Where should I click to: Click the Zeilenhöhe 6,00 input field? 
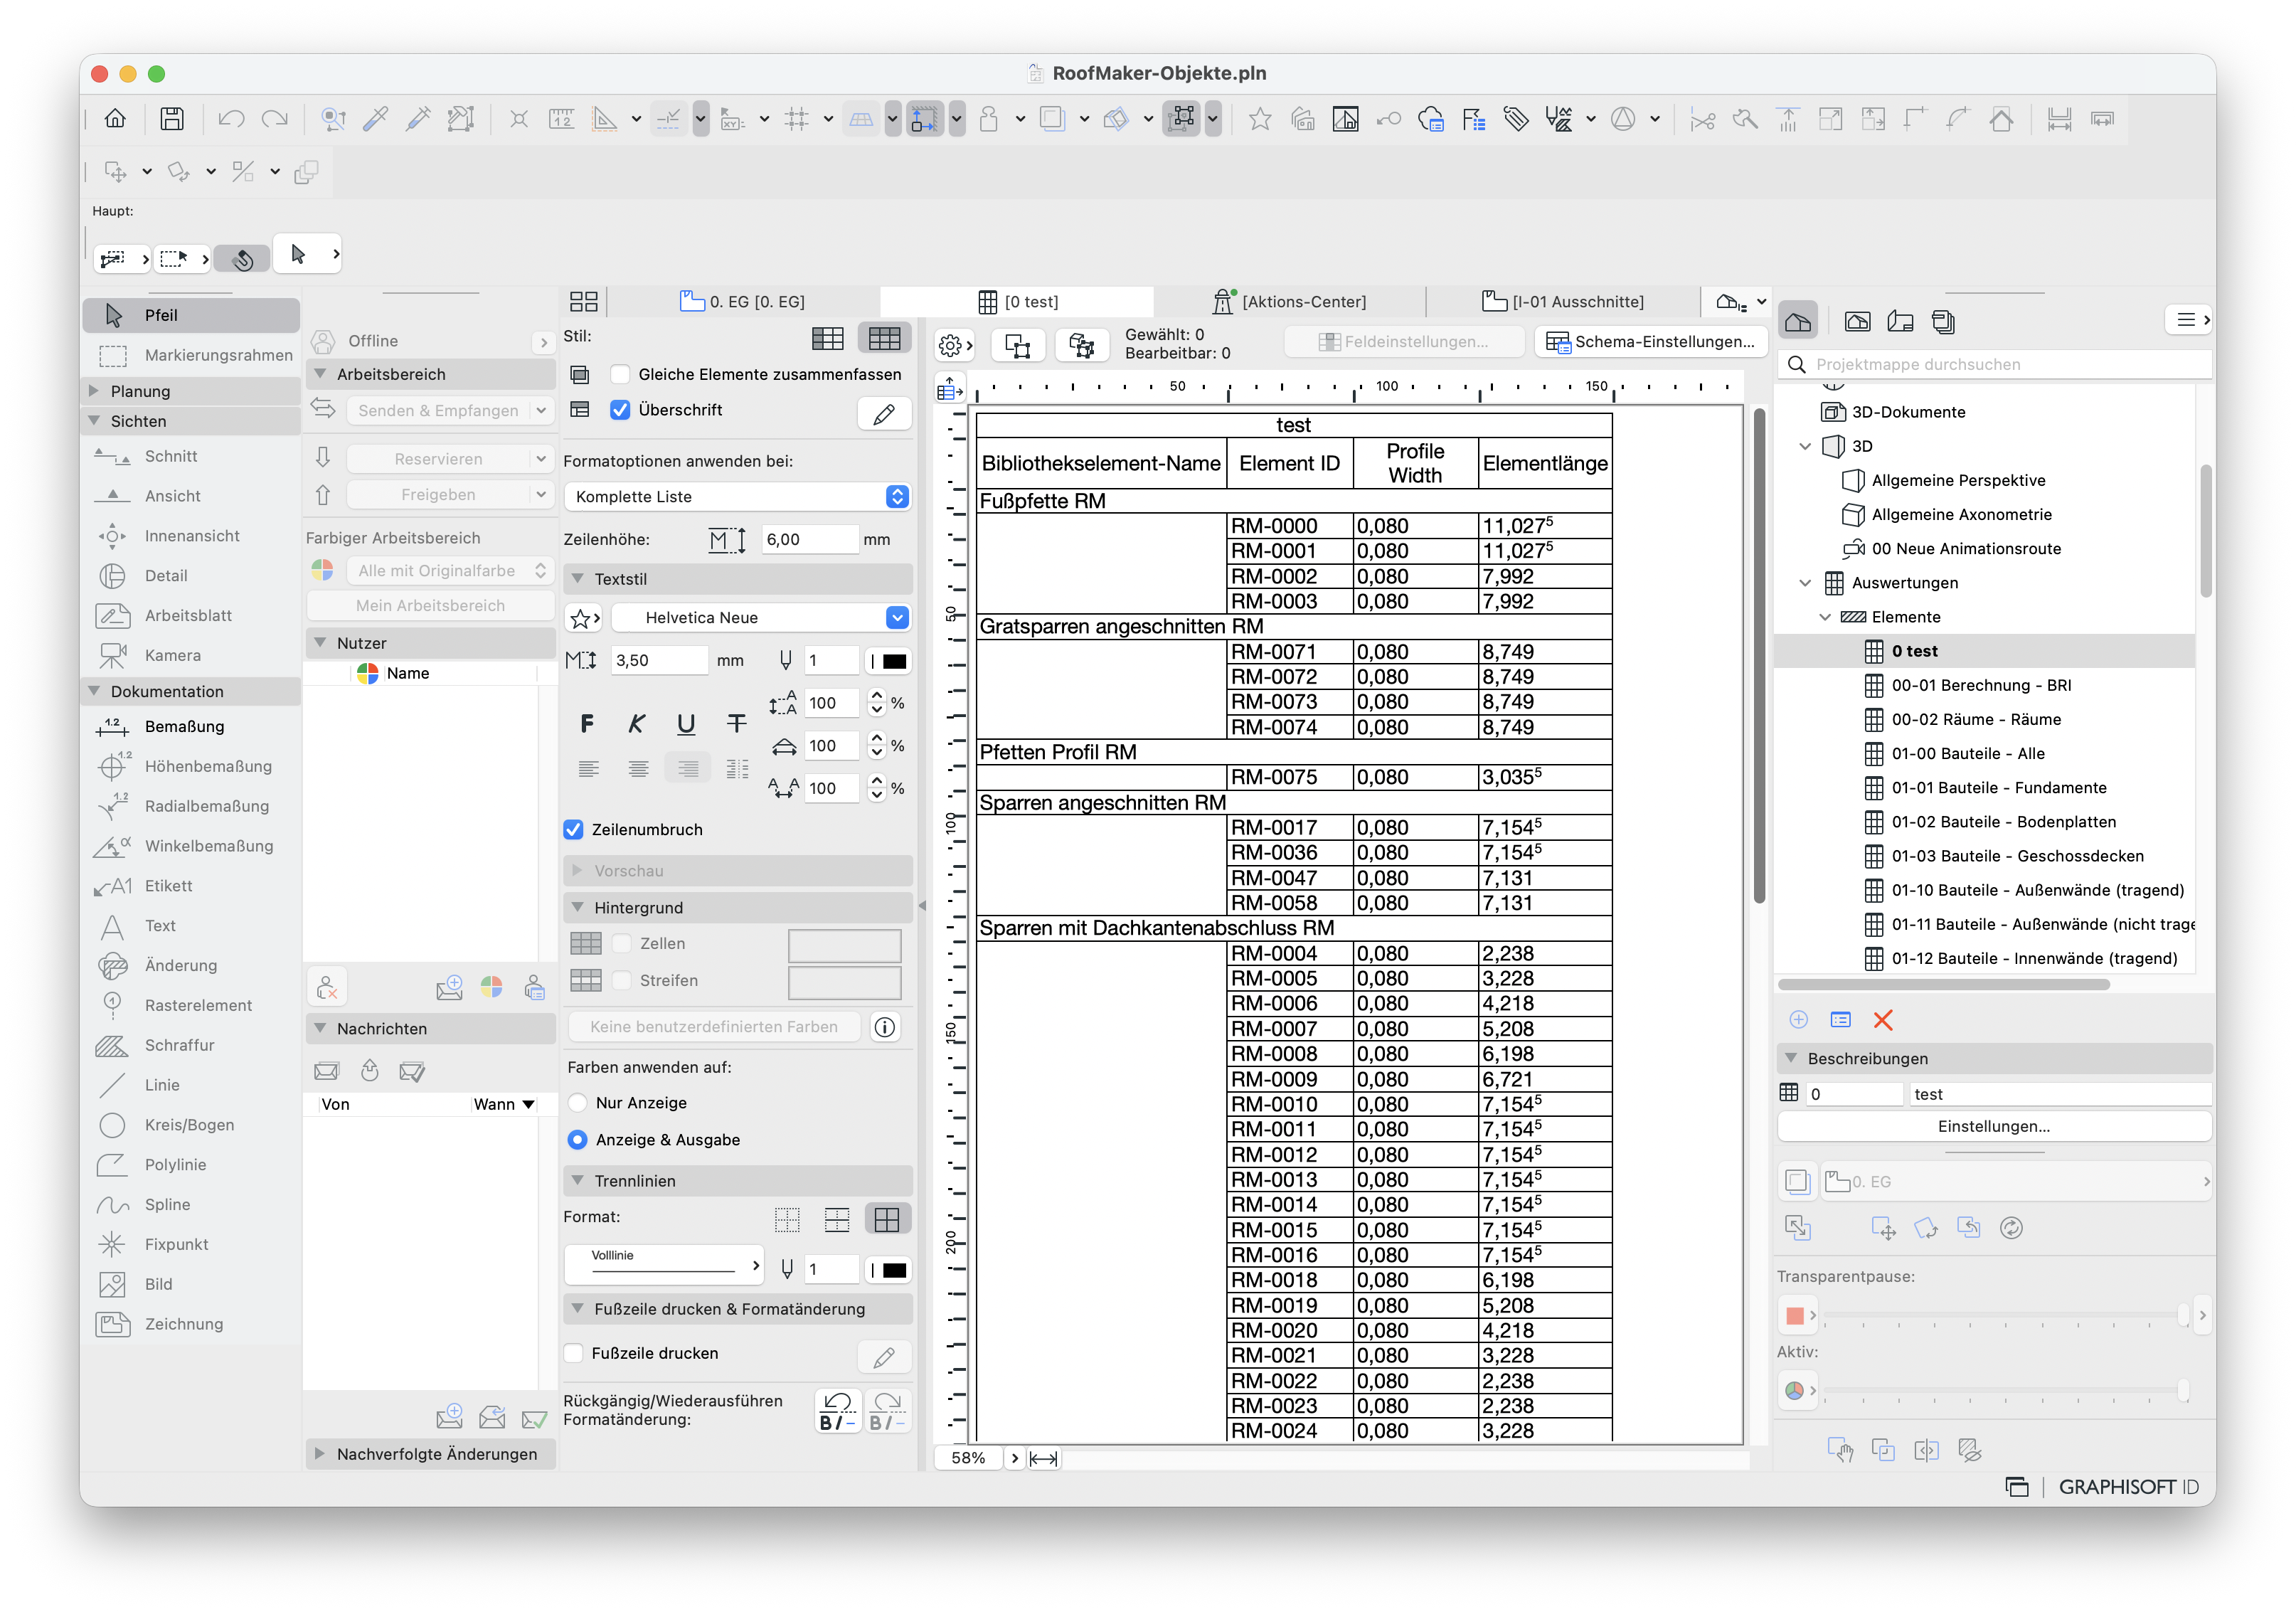tap(809, 539)
